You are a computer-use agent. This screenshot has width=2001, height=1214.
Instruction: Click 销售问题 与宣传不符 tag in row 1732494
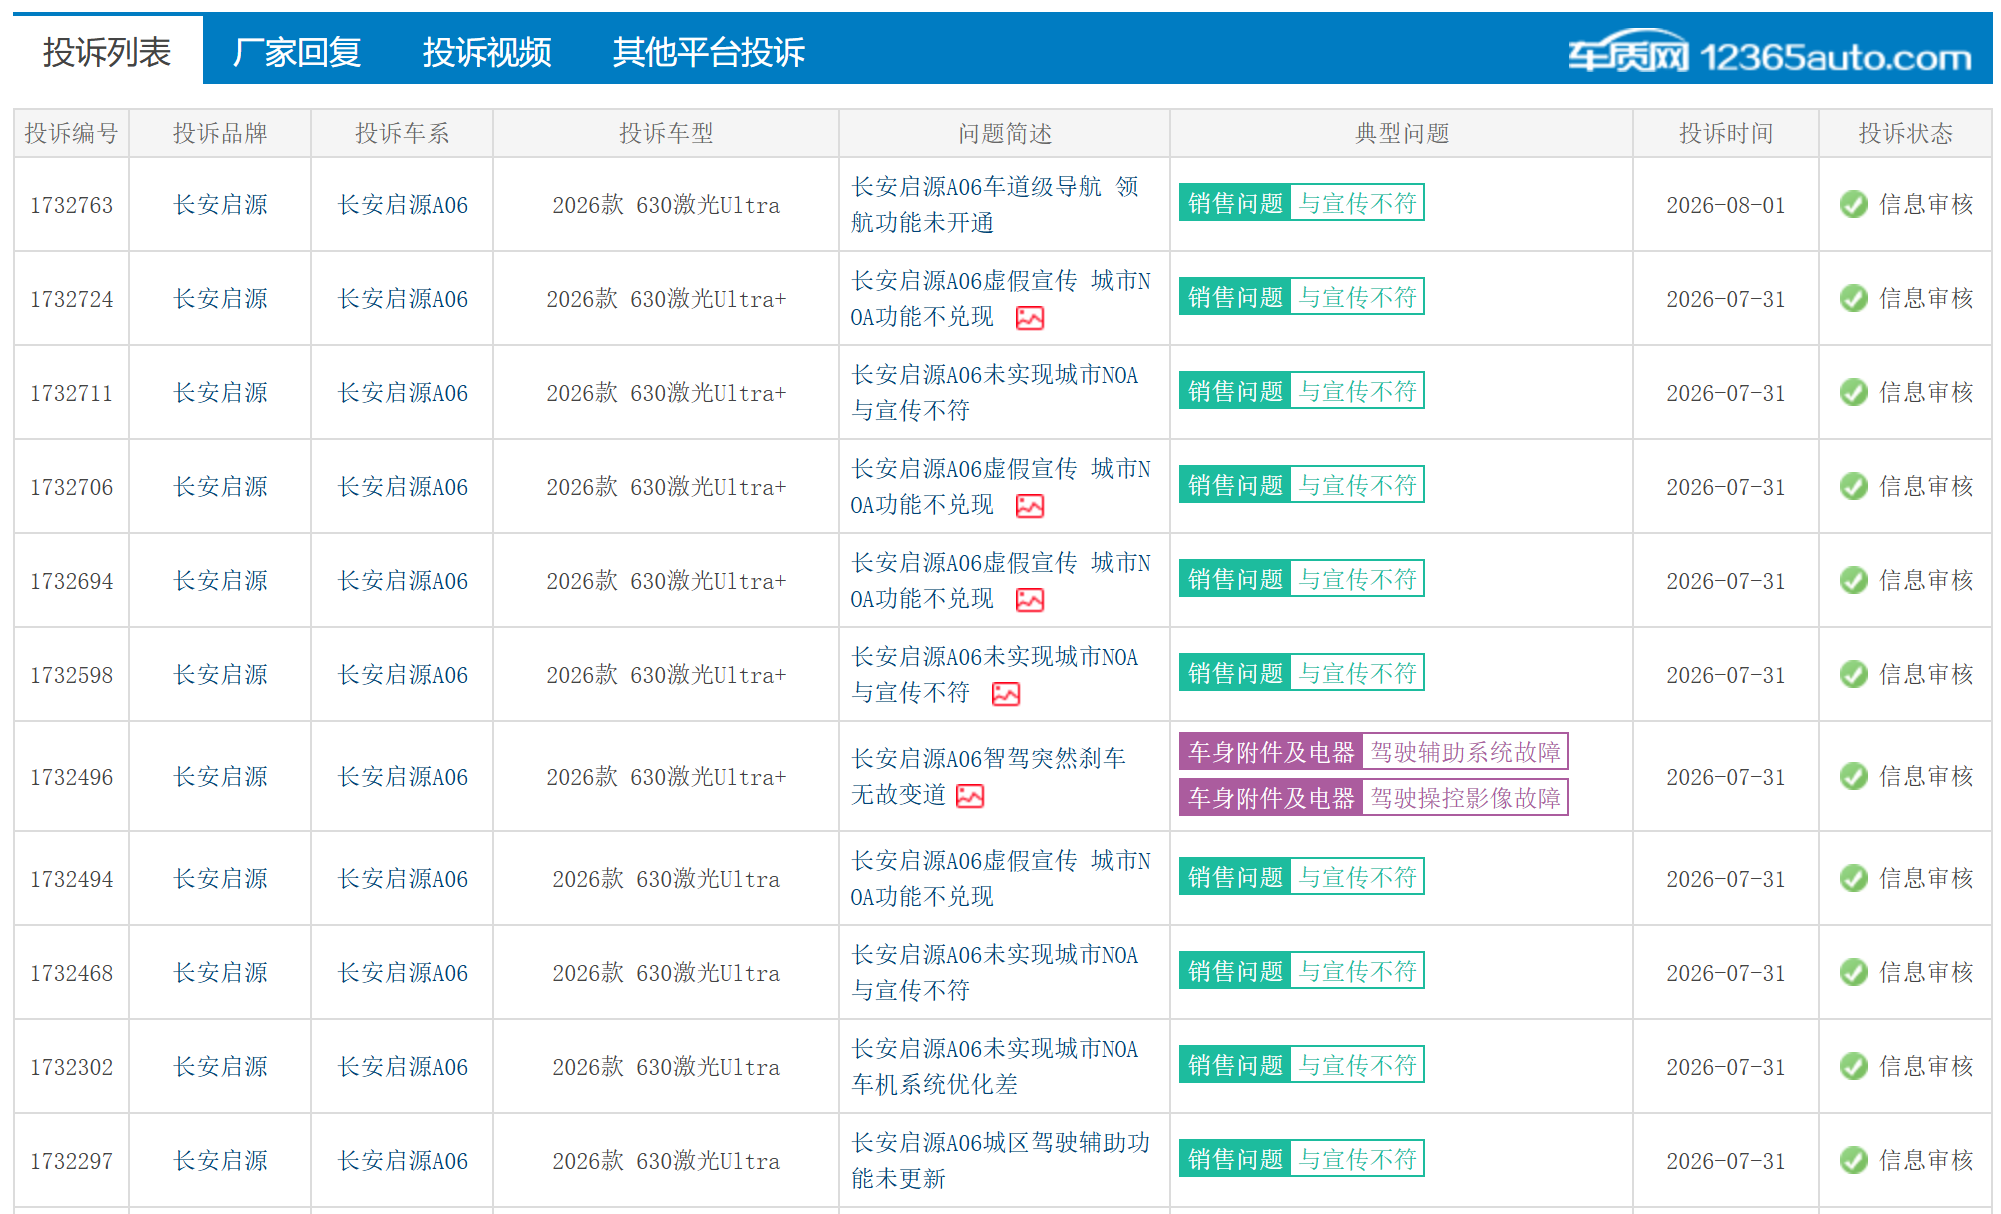(x=1301, y=877)
